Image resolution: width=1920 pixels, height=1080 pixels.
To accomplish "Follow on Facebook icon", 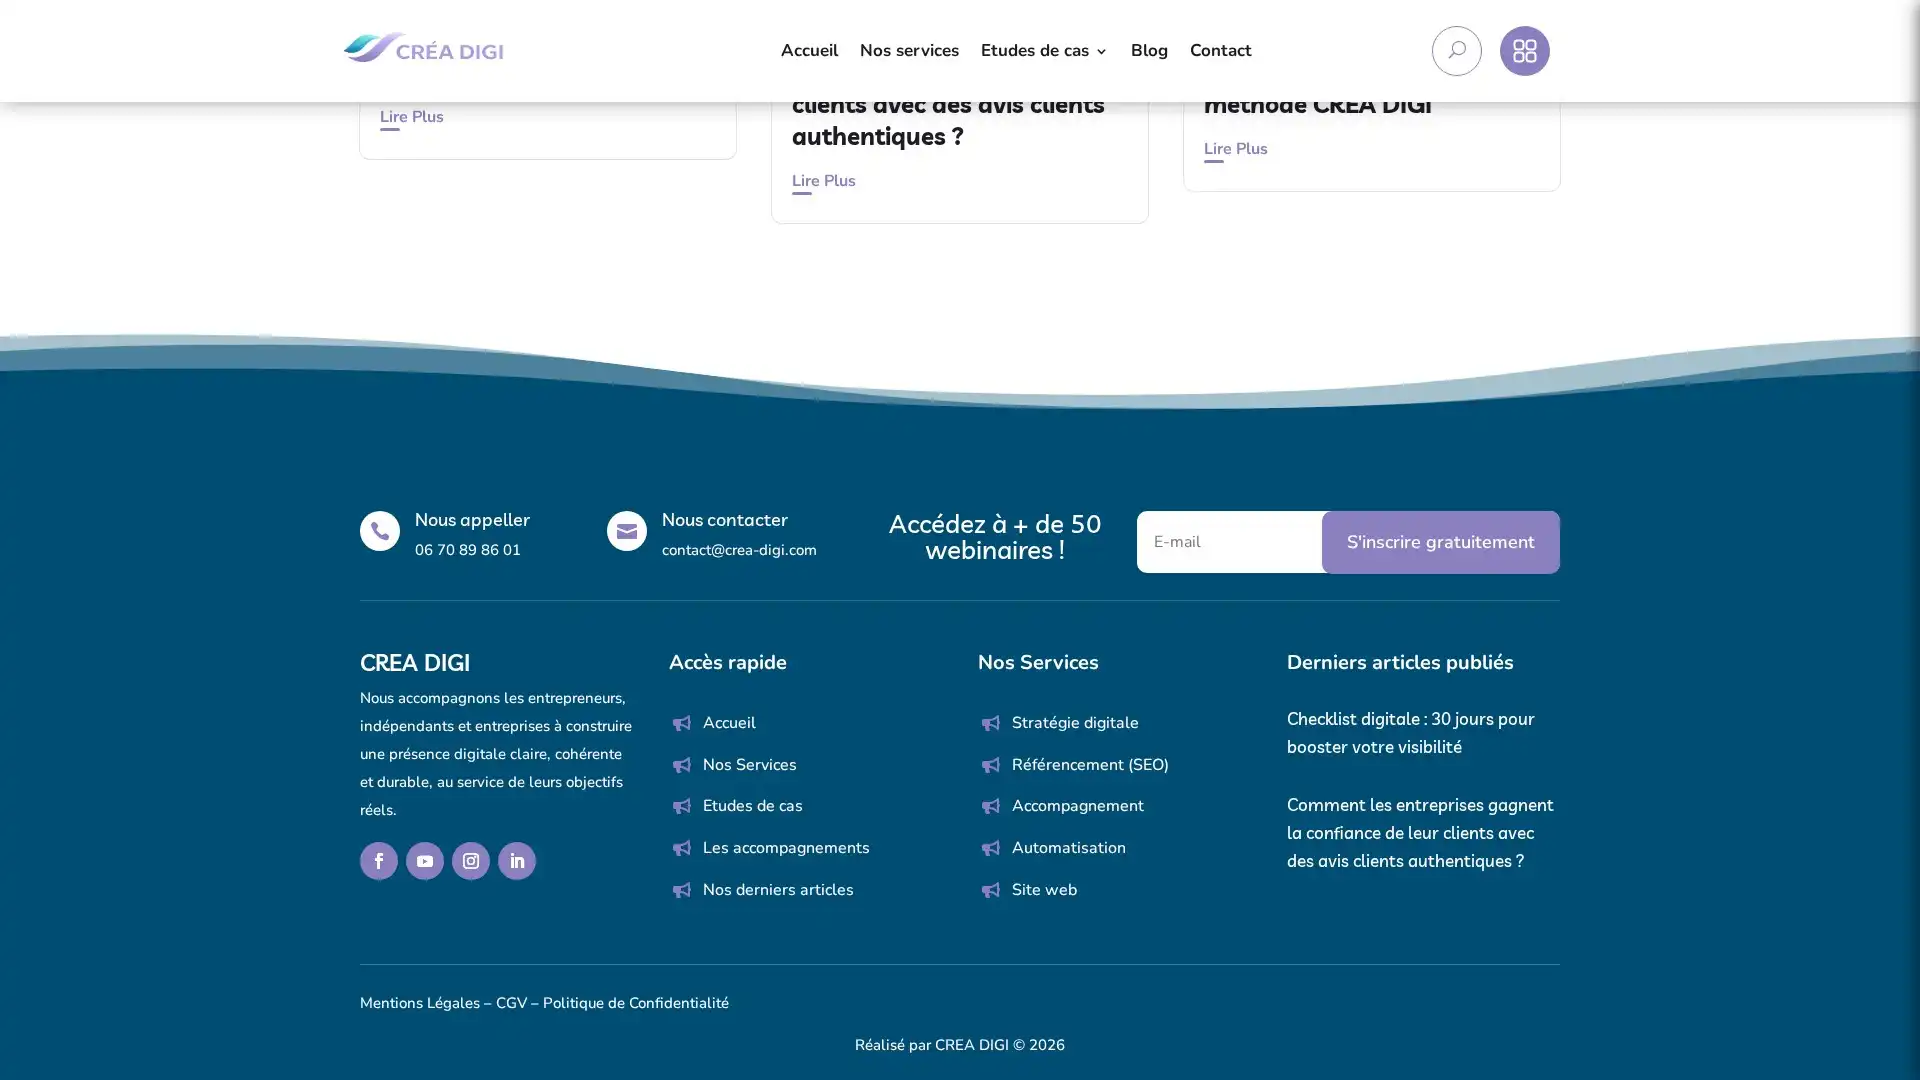I will (x=379, y=861).
